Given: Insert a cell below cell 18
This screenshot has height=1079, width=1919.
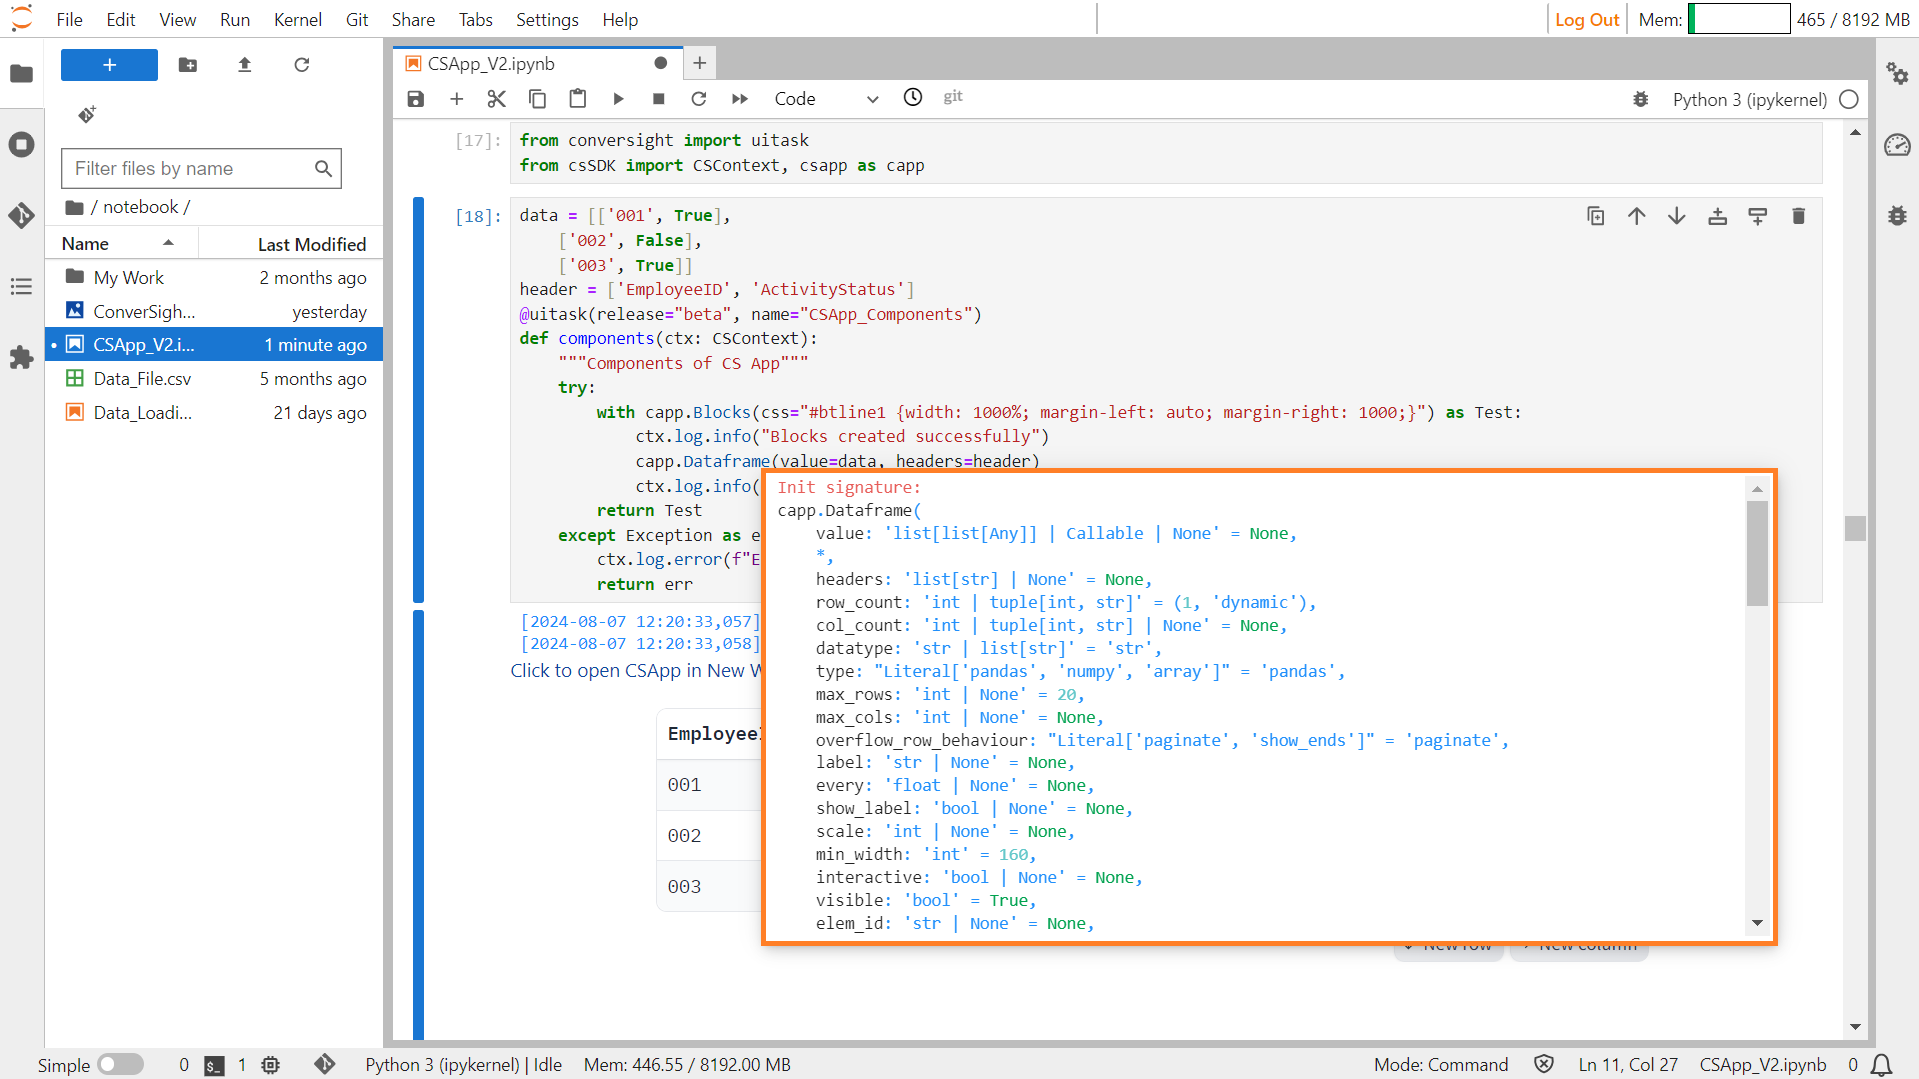Looking at the screenshot, I should pyautogui.click(x=1758, y=216).
